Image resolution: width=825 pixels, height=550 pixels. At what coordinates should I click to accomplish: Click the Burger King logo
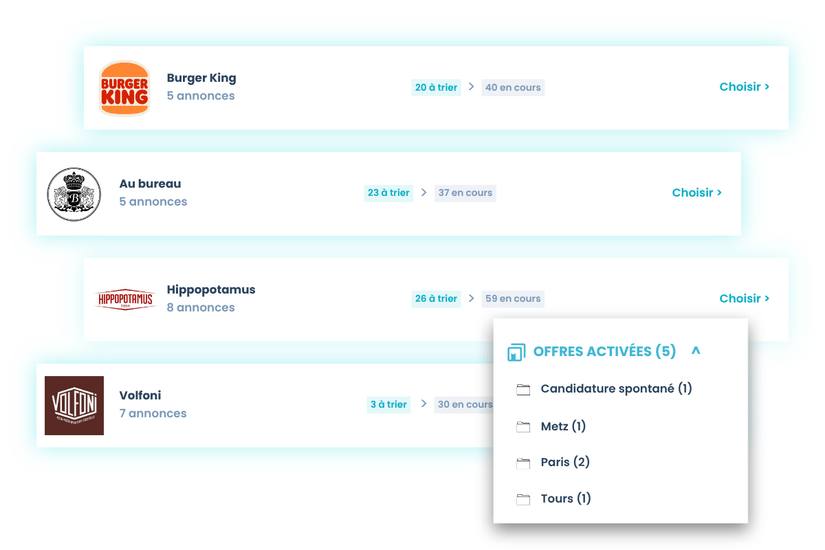125,88
